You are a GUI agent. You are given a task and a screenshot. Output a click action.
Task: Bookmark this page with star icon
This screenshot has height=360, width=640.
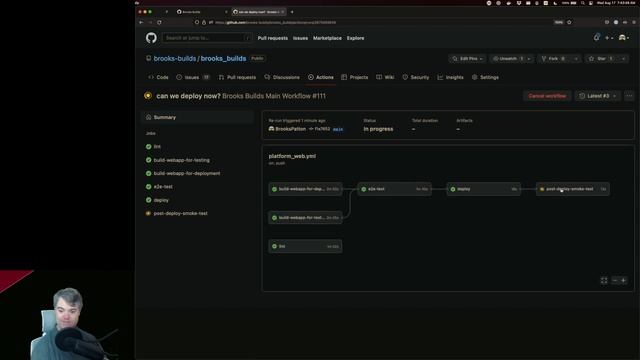(569, 22)
